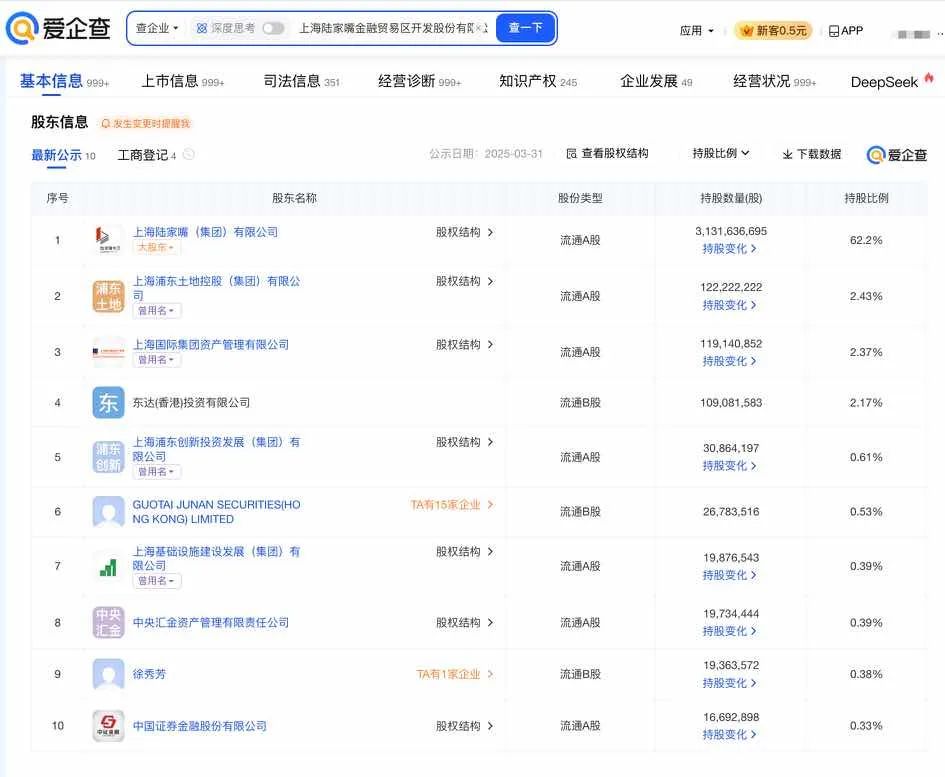Click the avatar icon for GUOTAI JUNAN
This screenshot has height=777, width=945.
click(108, 512)
